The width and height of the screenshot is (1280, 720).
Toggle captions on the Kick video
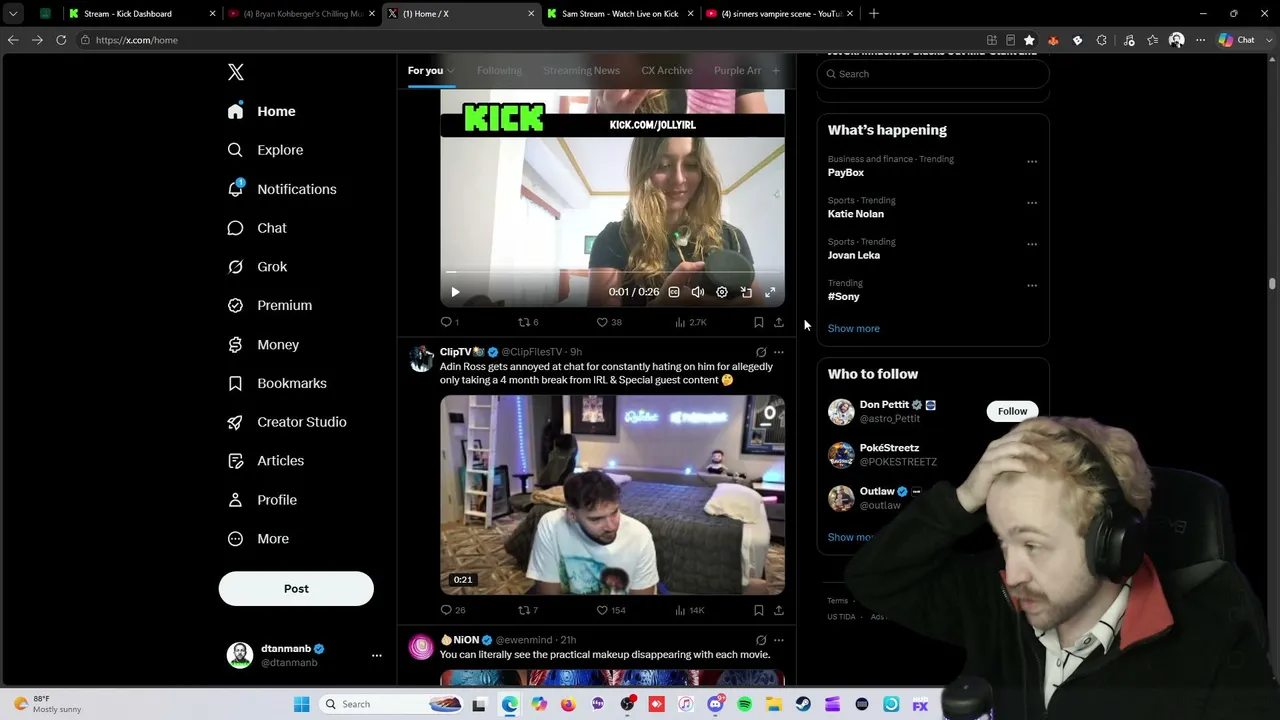(674, 292)
